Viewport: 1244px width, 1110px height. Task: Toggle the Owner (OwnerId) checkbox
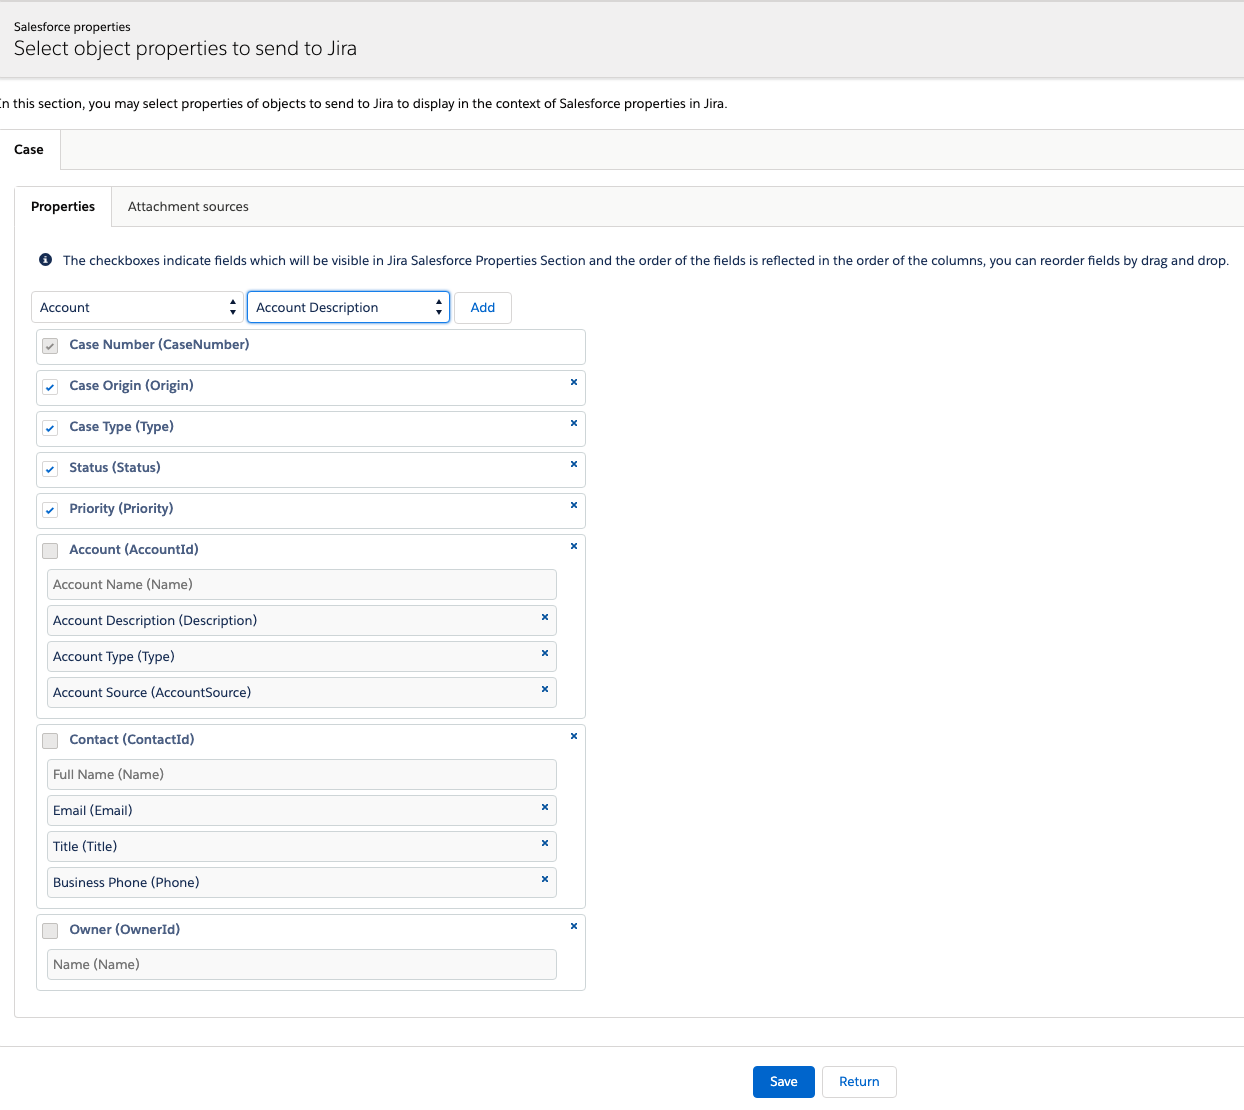coord(50,931)
